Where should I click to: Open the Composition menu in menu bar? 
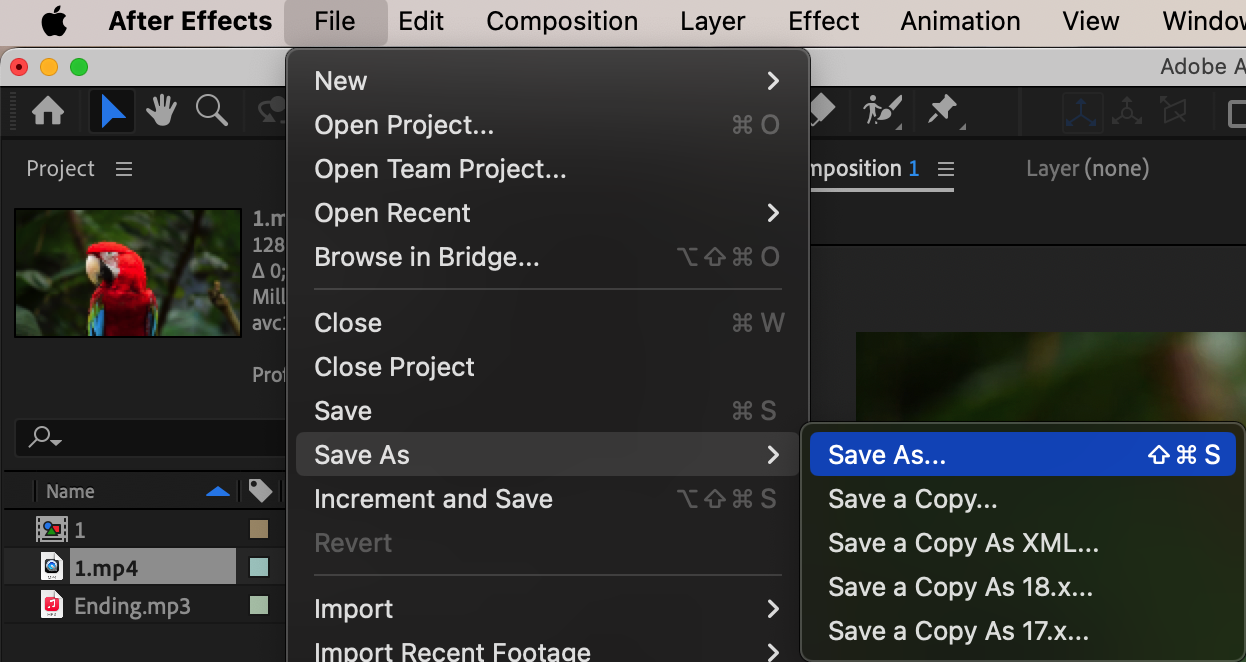pos(562,21)
